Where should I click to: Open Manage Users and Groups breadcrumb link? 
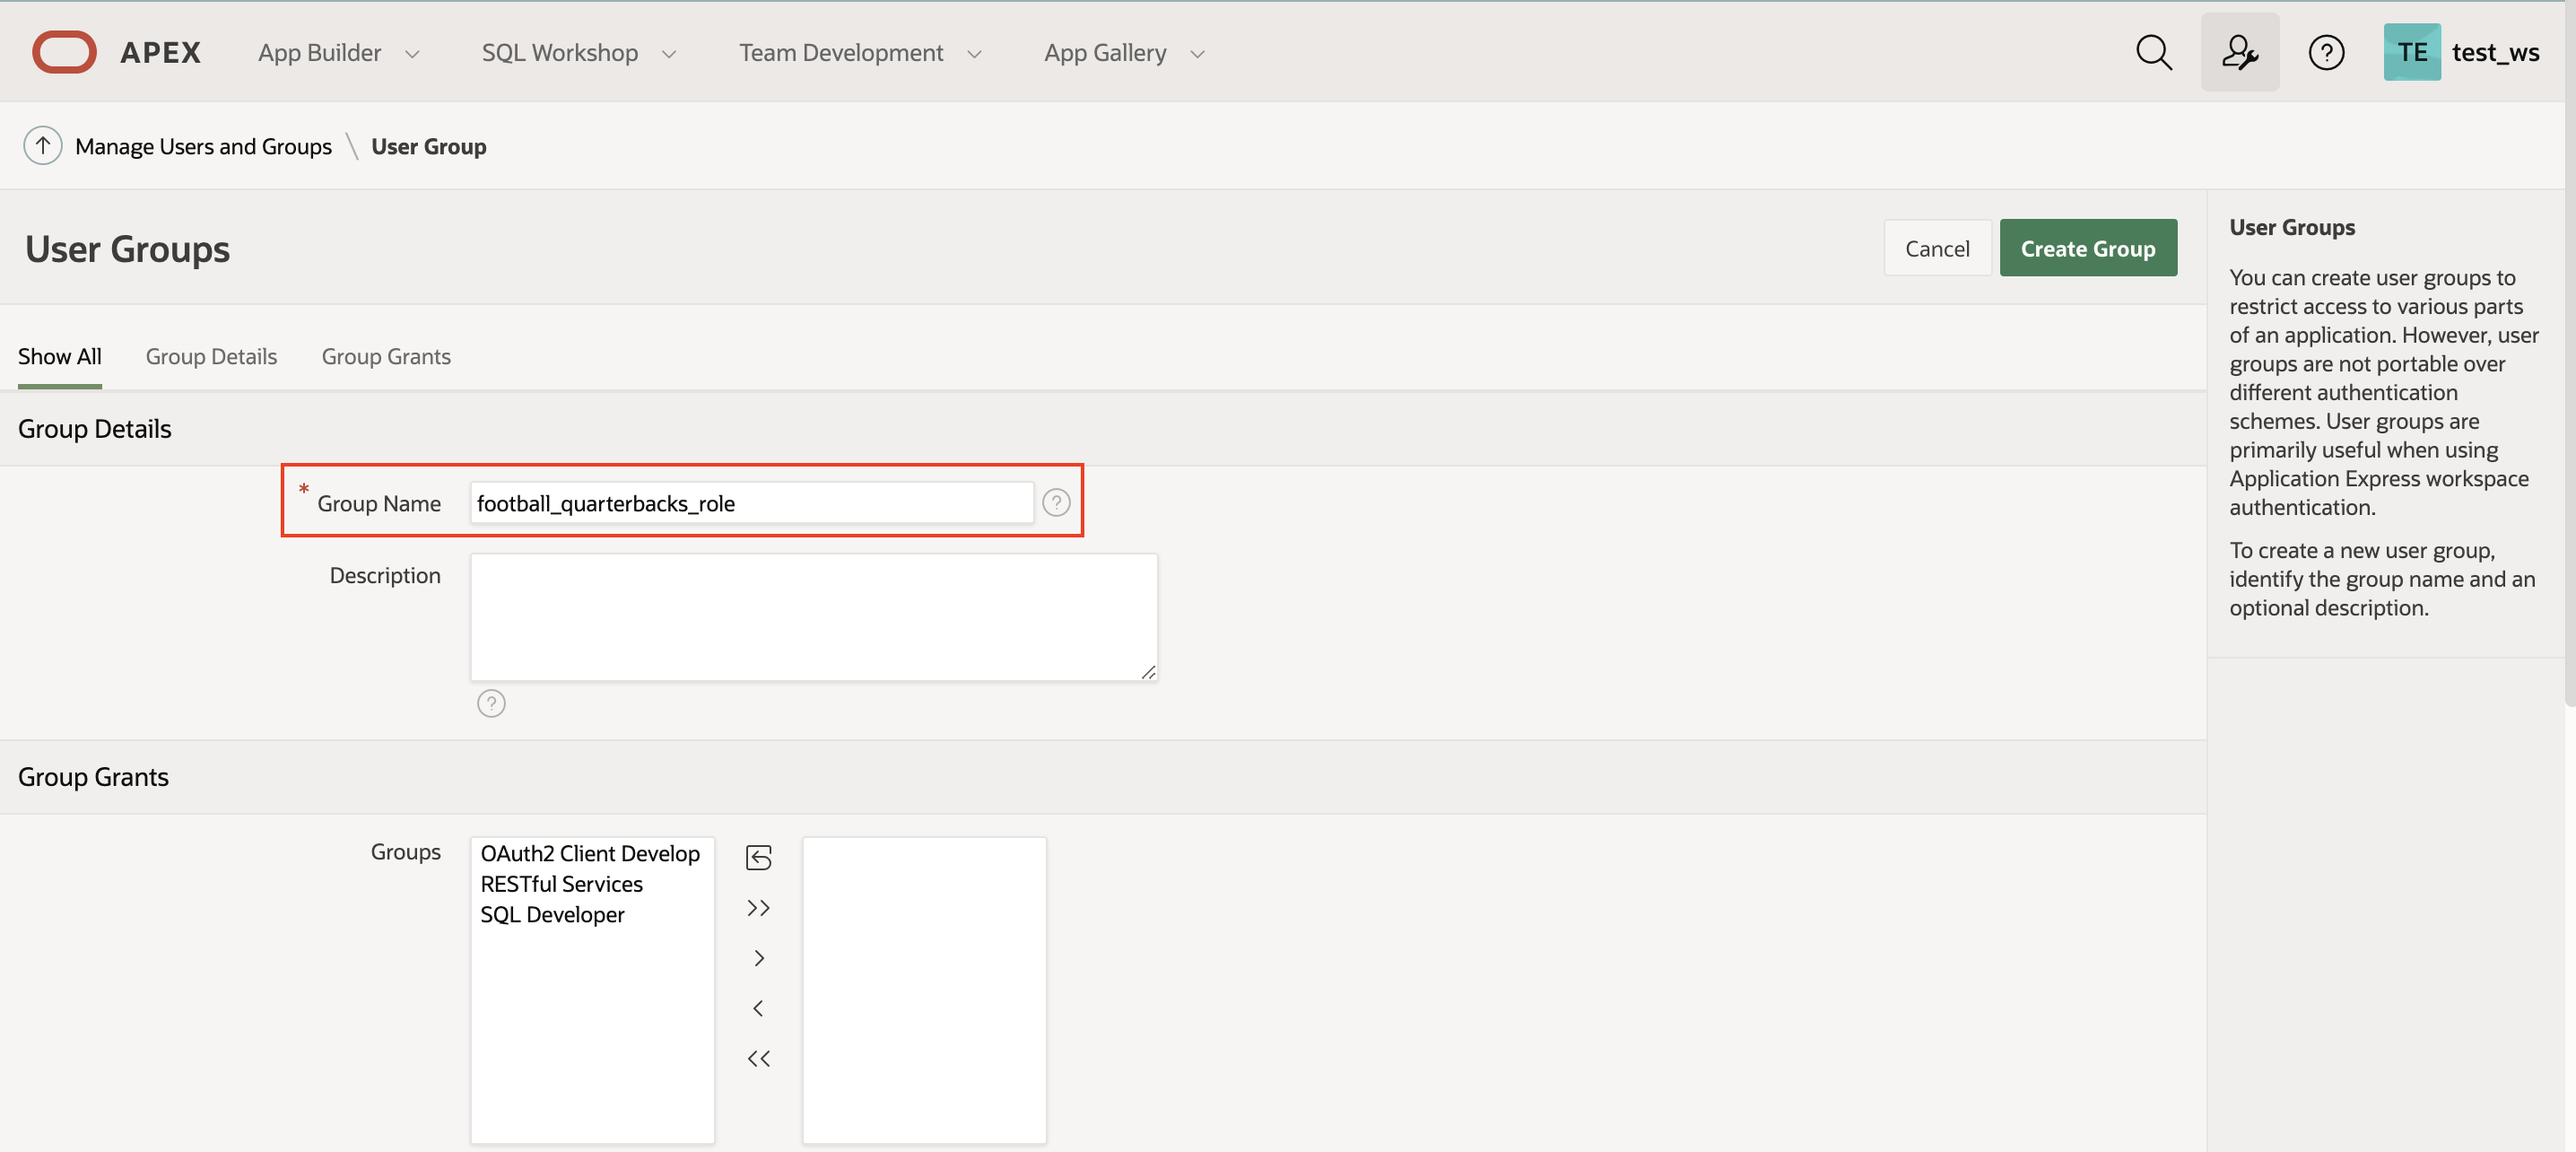pyautogui.click(x=203, y=145)
